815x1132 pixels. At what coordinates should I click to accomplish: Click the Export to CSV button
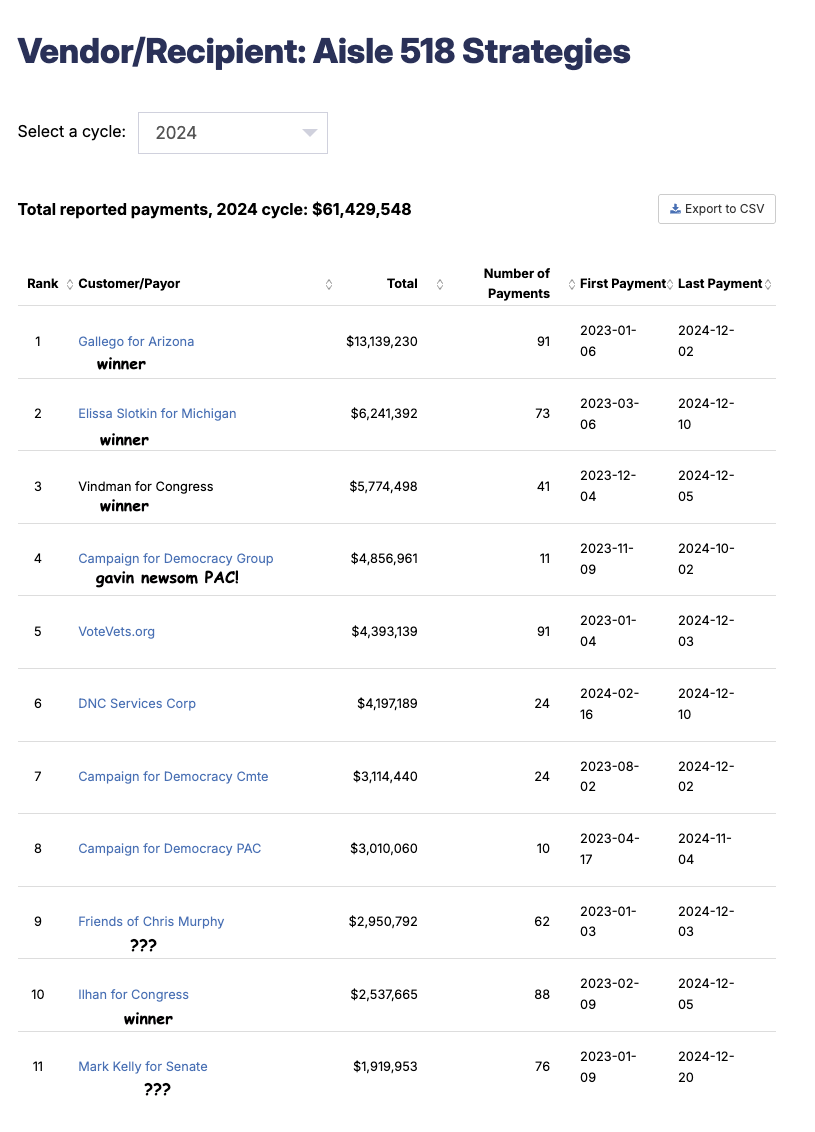pyautogui.click(x=716, y=209)
